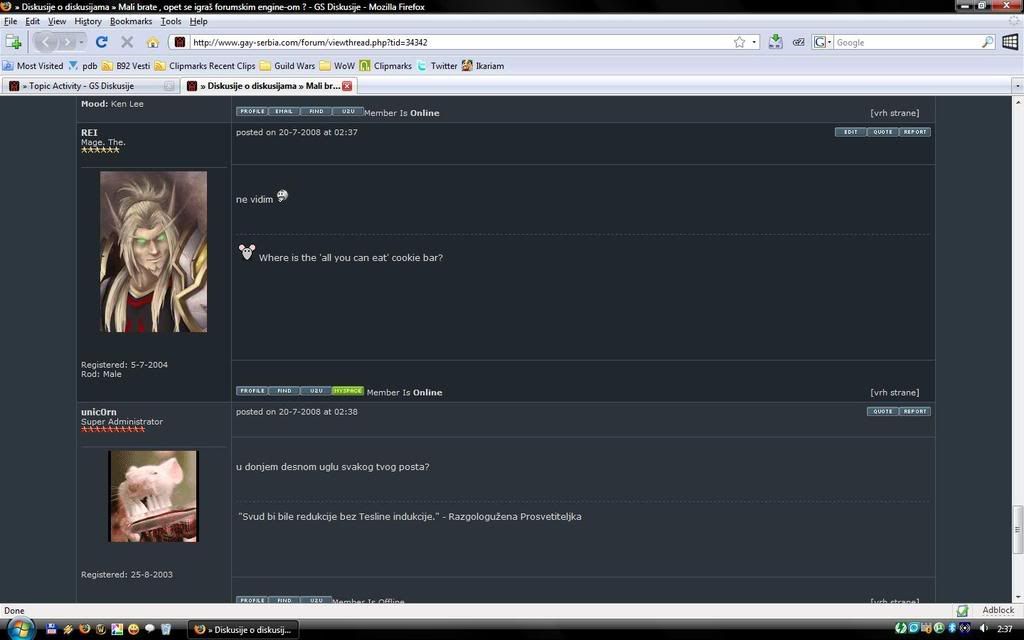
Task: Click the browser Back arrow button
Action: coord(45,42)
